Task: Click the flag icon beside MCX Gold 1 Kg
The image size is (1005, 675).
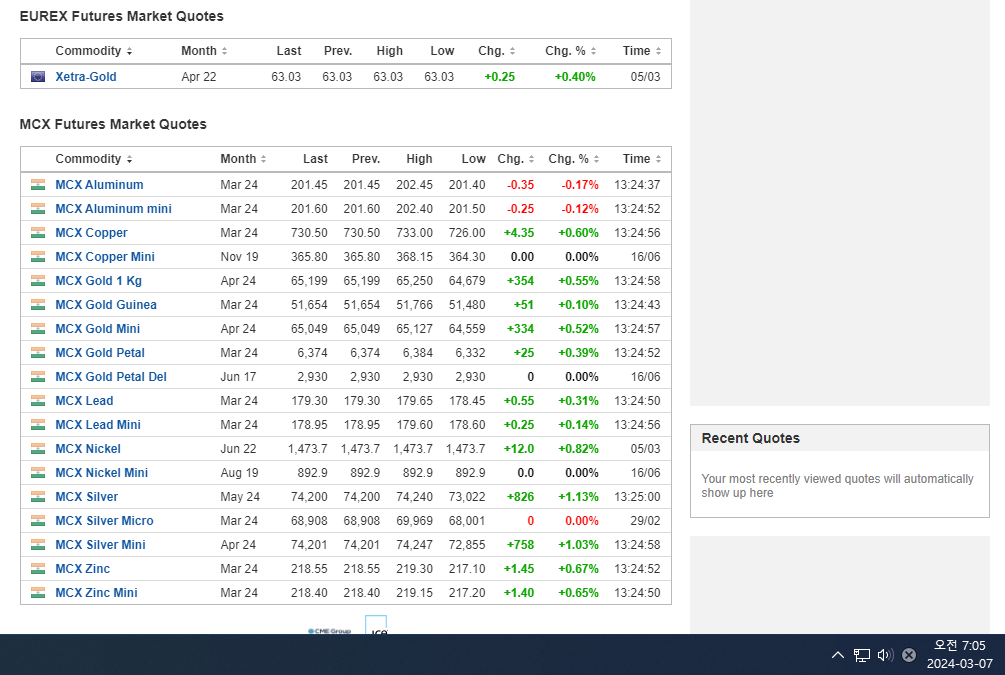Action: coord(38,281)
